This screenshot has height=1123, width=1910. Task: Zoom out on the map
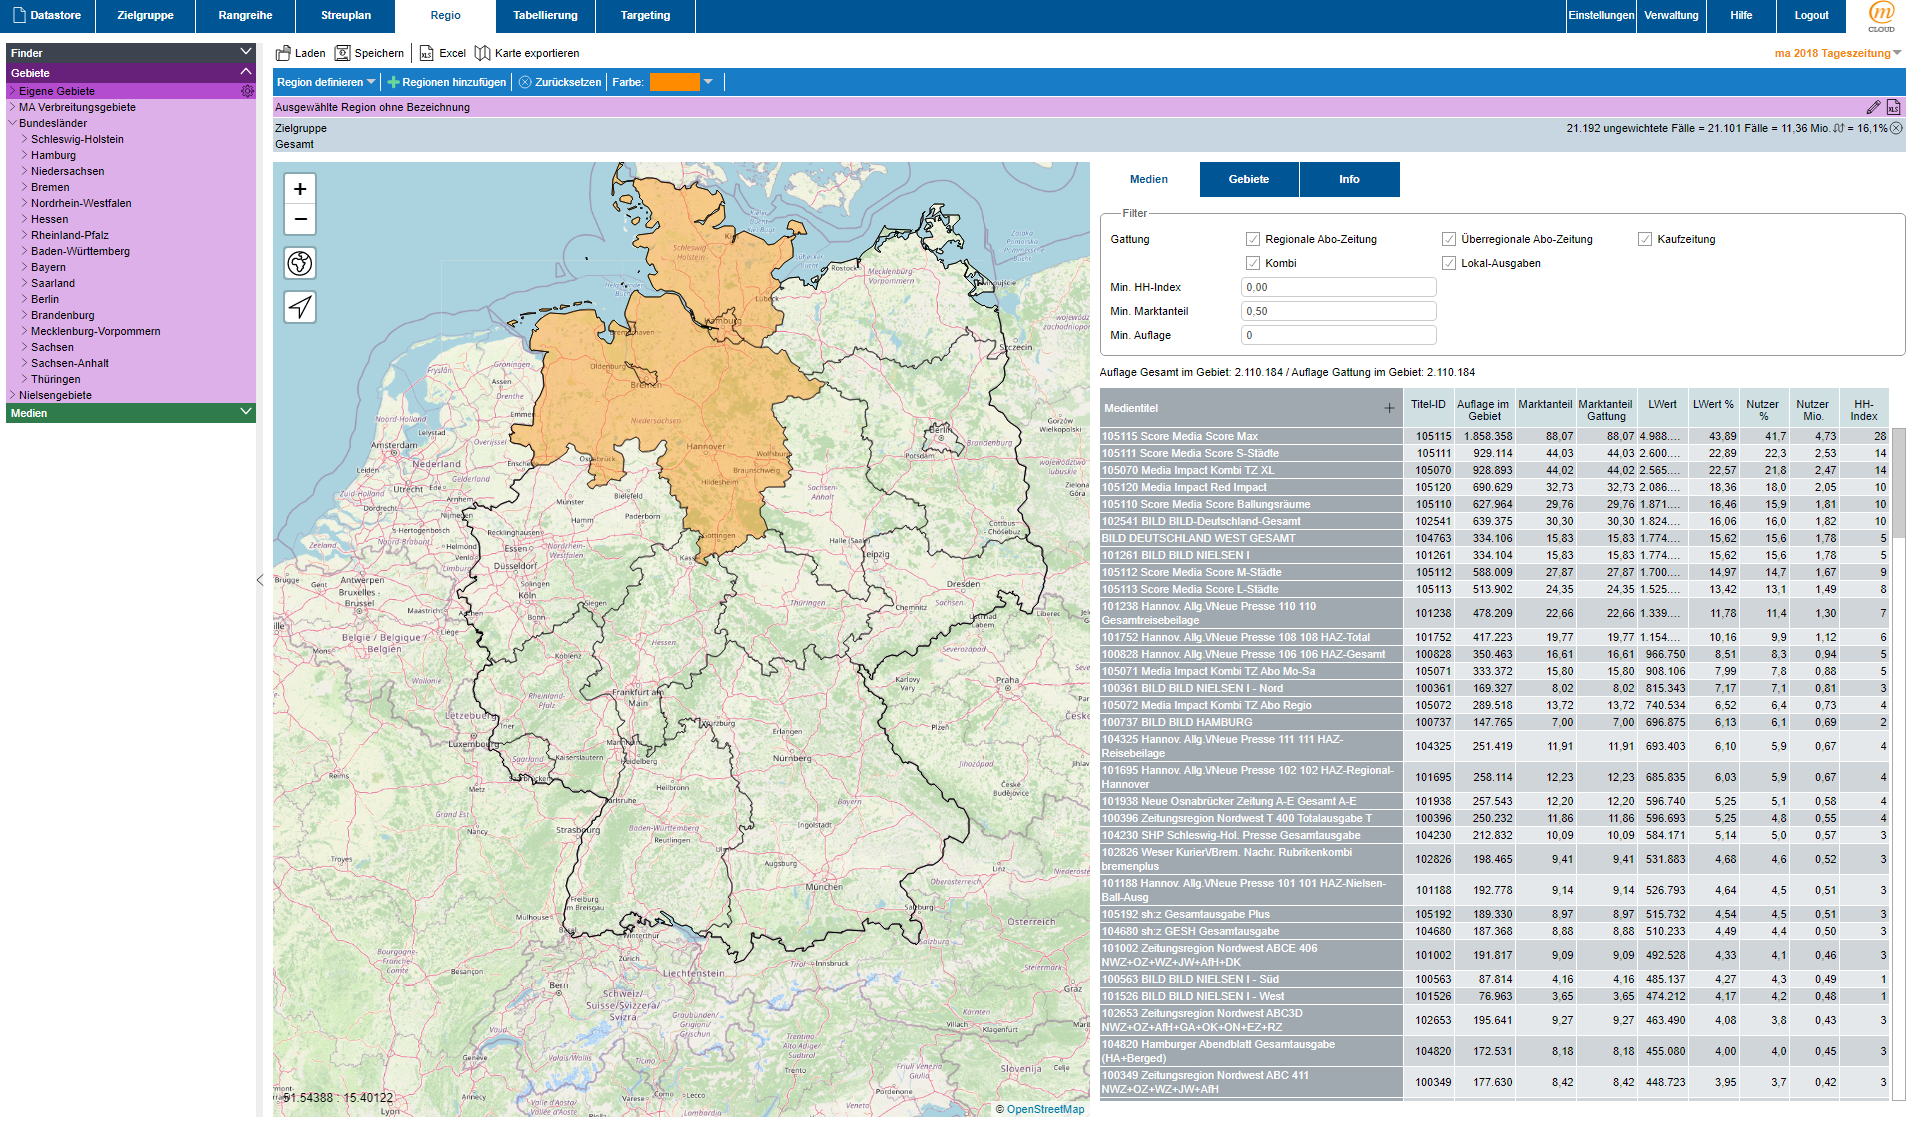(x=300, y=219)
